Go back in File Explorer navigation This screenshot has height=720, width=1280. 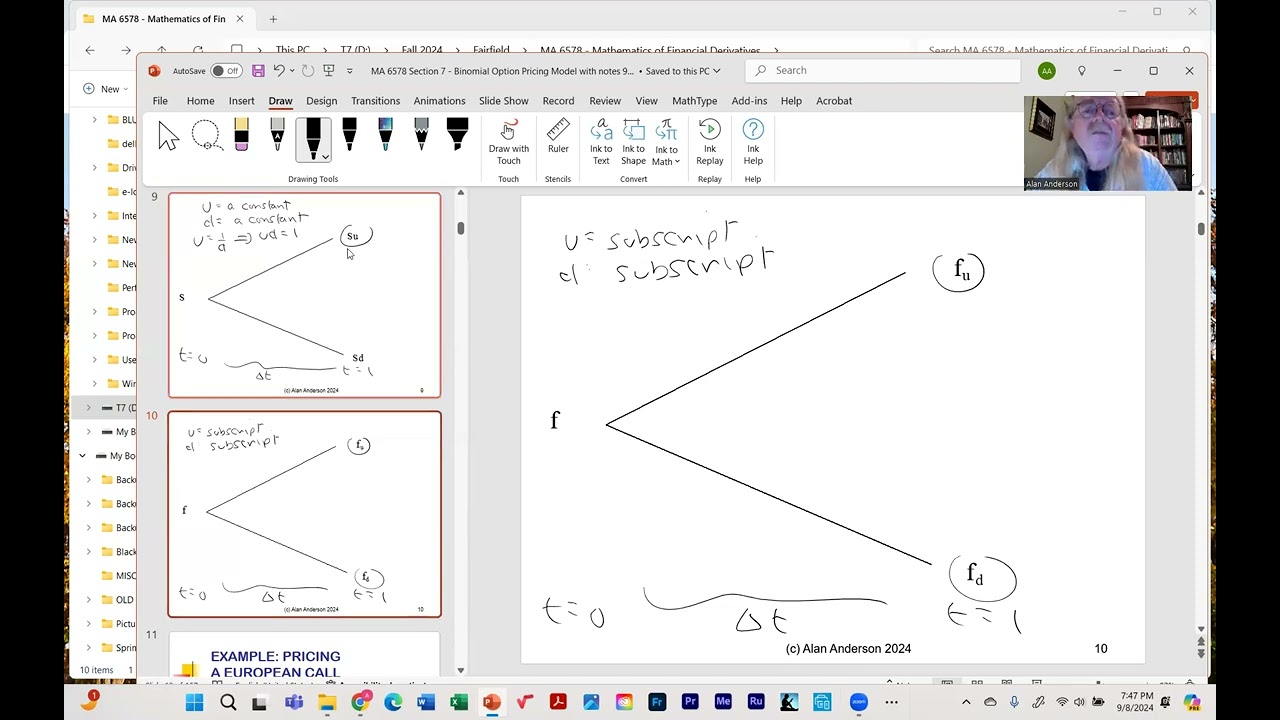tap(90, 50)
